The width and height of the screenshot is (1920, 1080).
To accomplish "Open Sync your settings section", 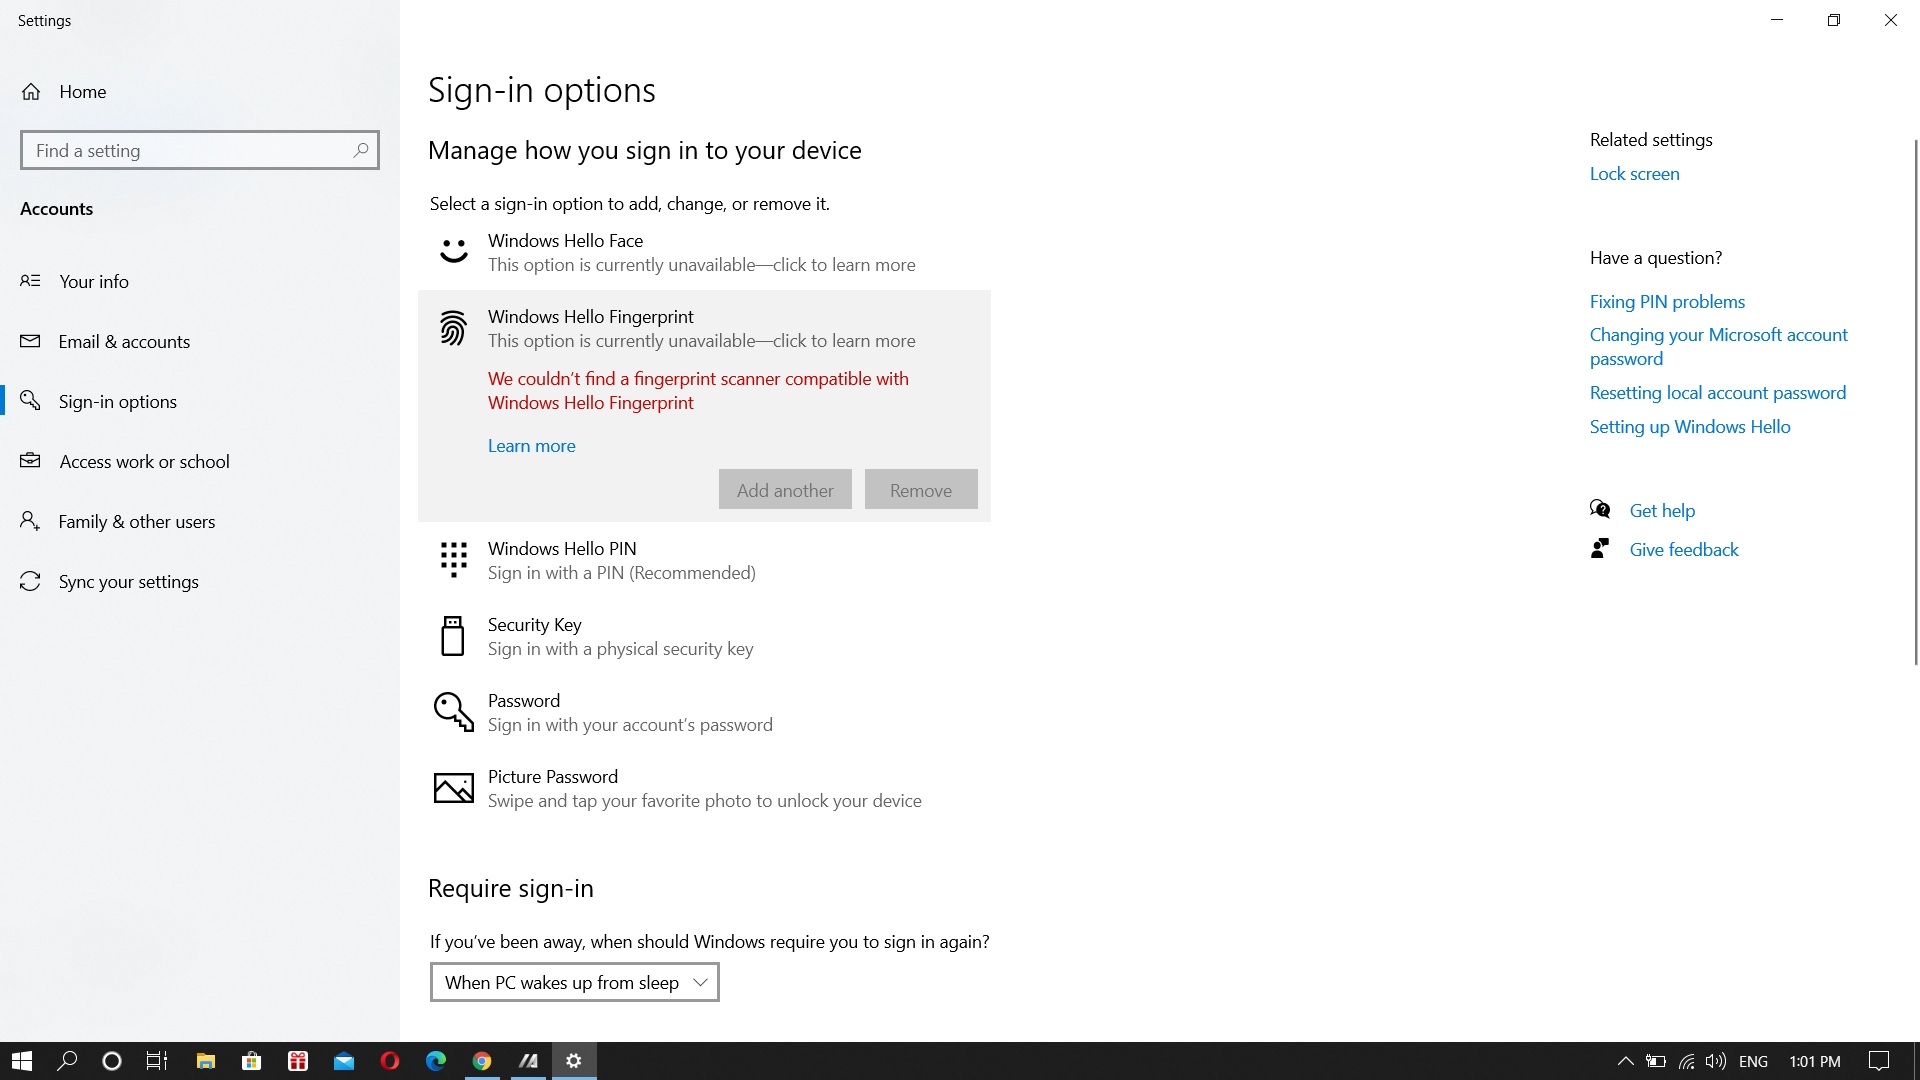I will 128,581.
